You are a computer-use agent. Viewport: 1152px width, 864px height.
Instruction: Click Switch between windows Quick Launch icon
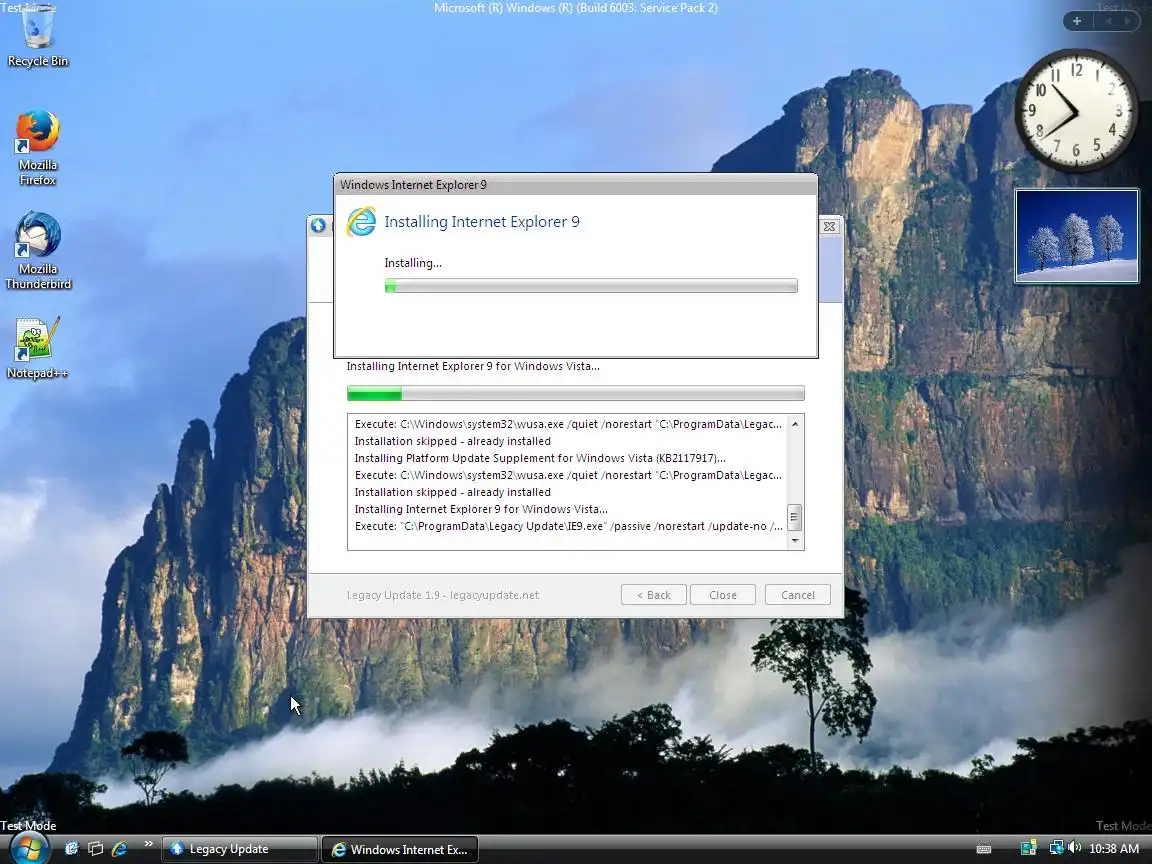[95, 849]
